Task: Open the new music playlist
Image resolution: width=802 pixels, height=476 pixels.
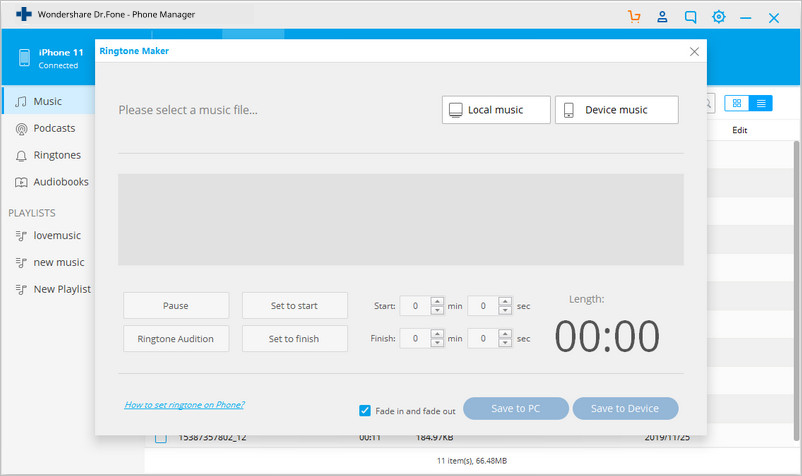Action: pyautogui.click(x=49, y=262)
